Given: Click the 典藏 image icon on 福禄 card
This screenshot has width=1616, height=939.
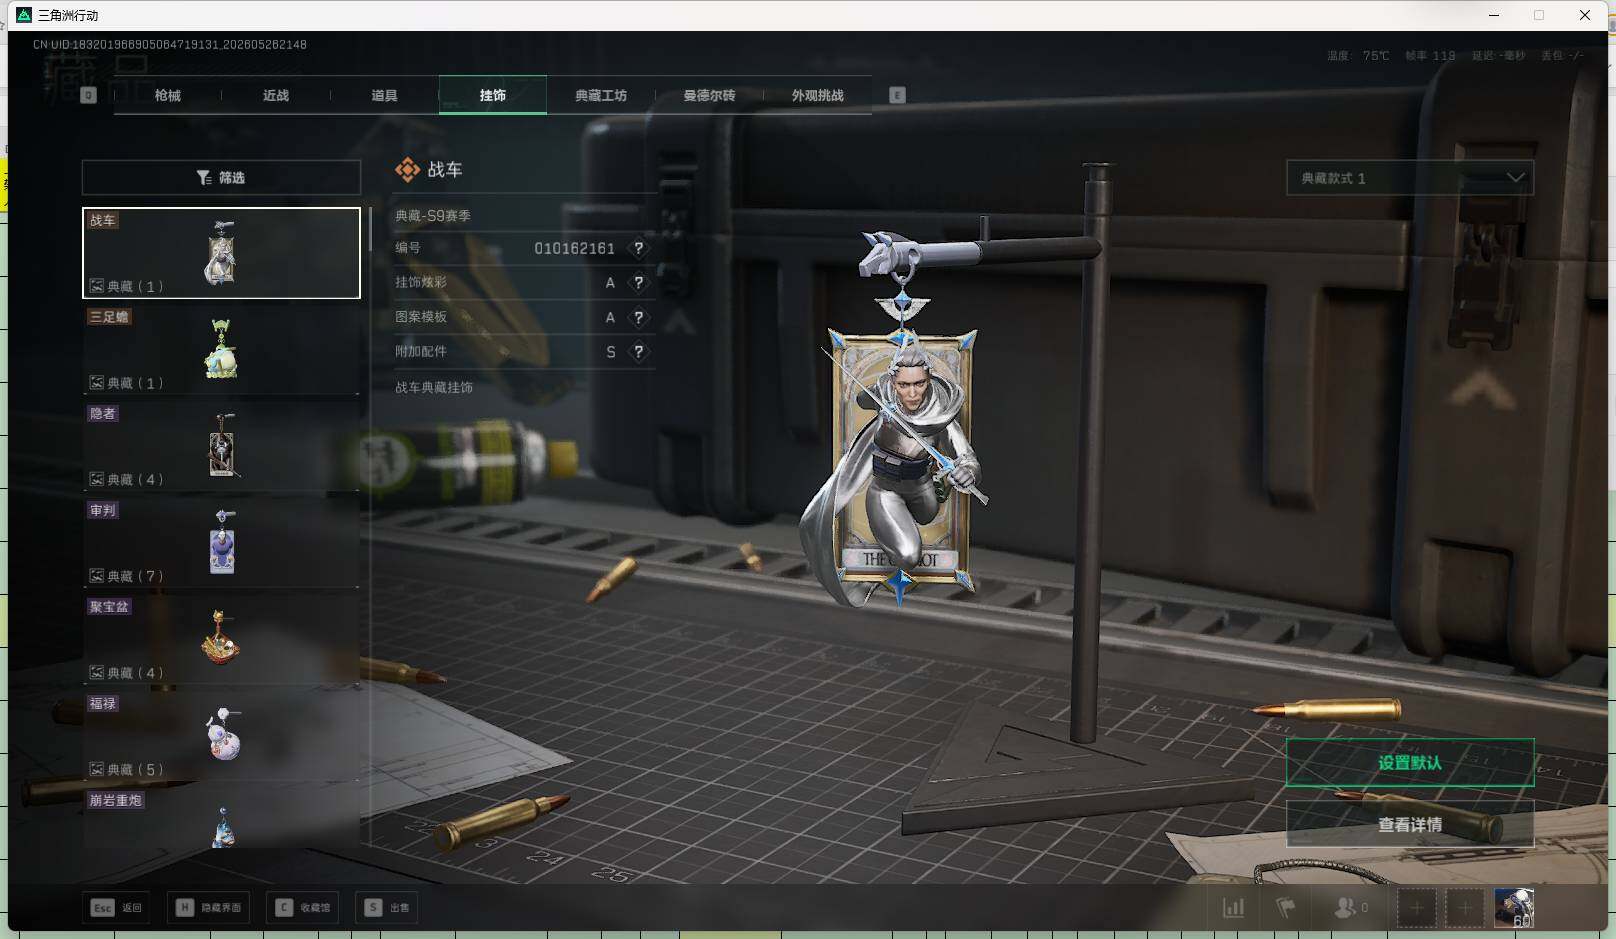Looking at the screenshot, I should 97,769.
